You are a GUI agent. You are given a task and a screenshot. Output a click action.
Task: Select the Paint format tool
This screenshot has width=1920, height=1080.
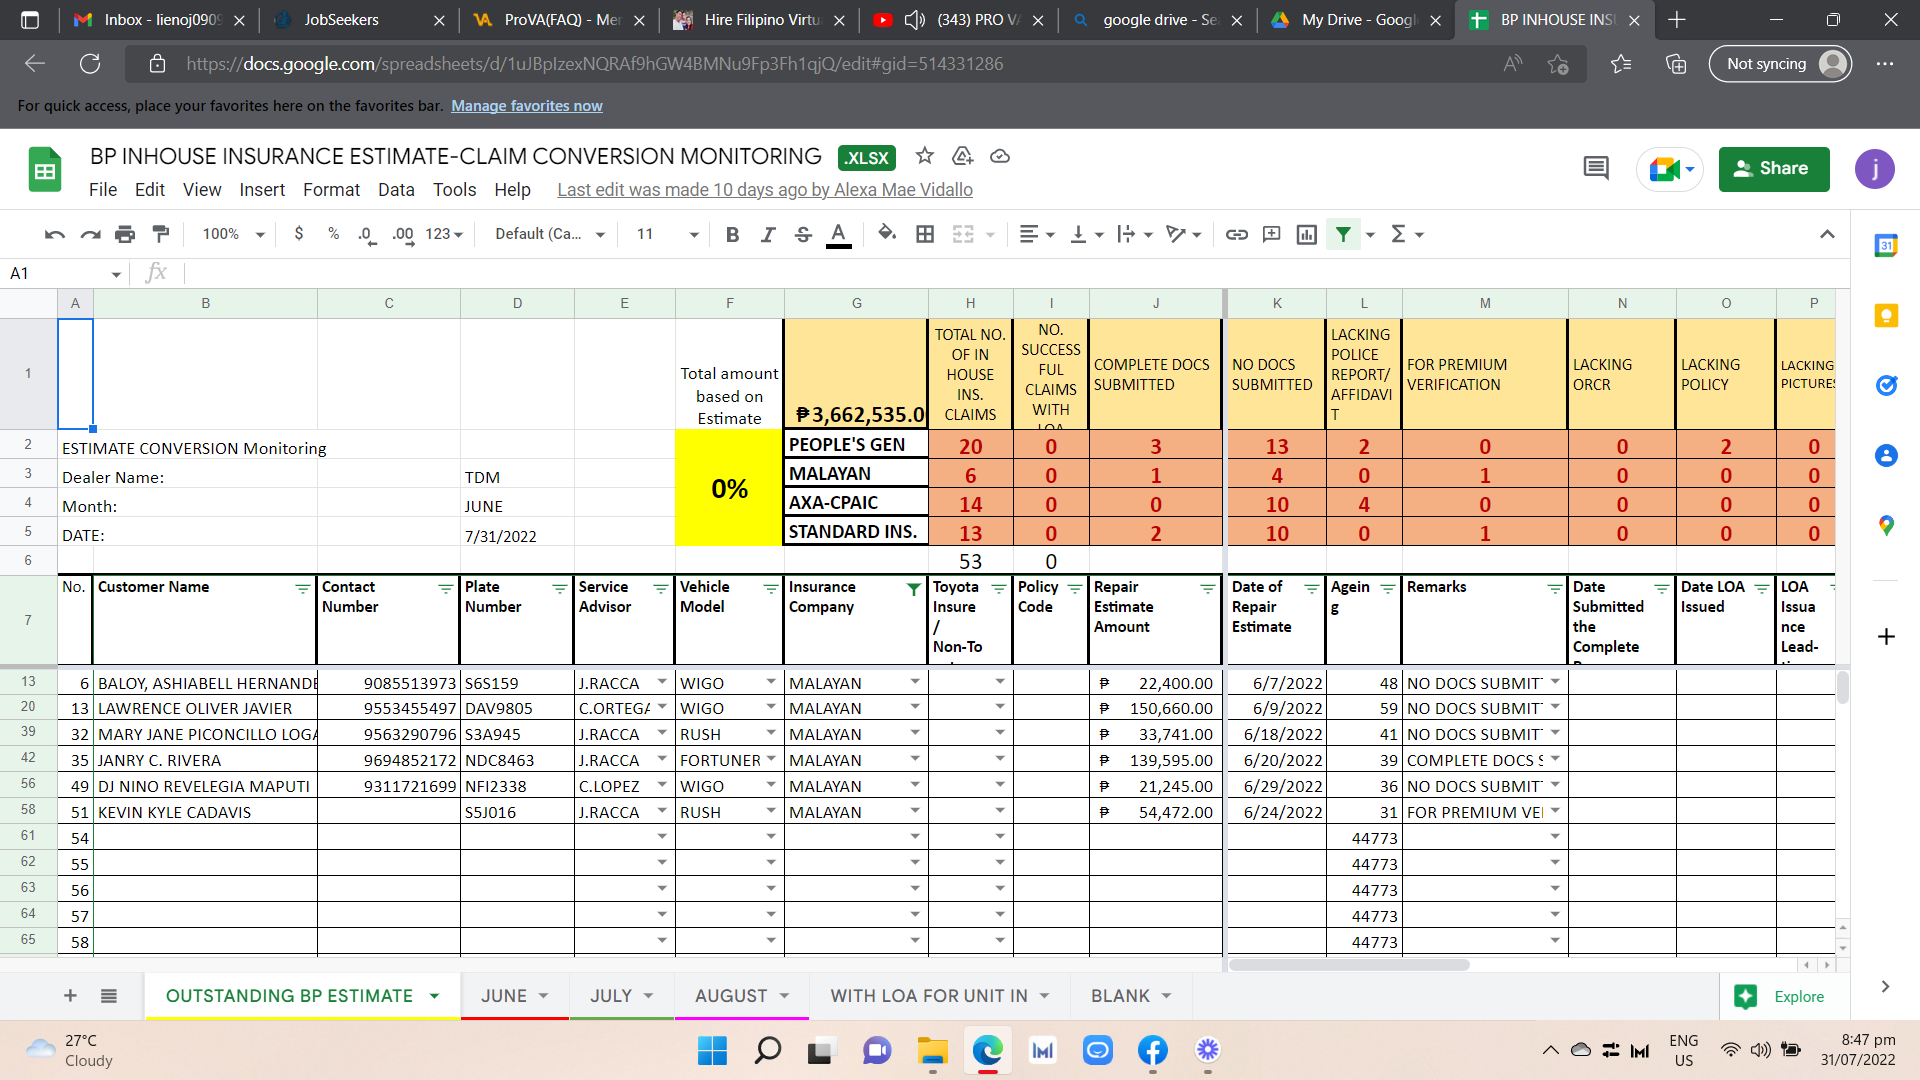click(x=160, y=234)
